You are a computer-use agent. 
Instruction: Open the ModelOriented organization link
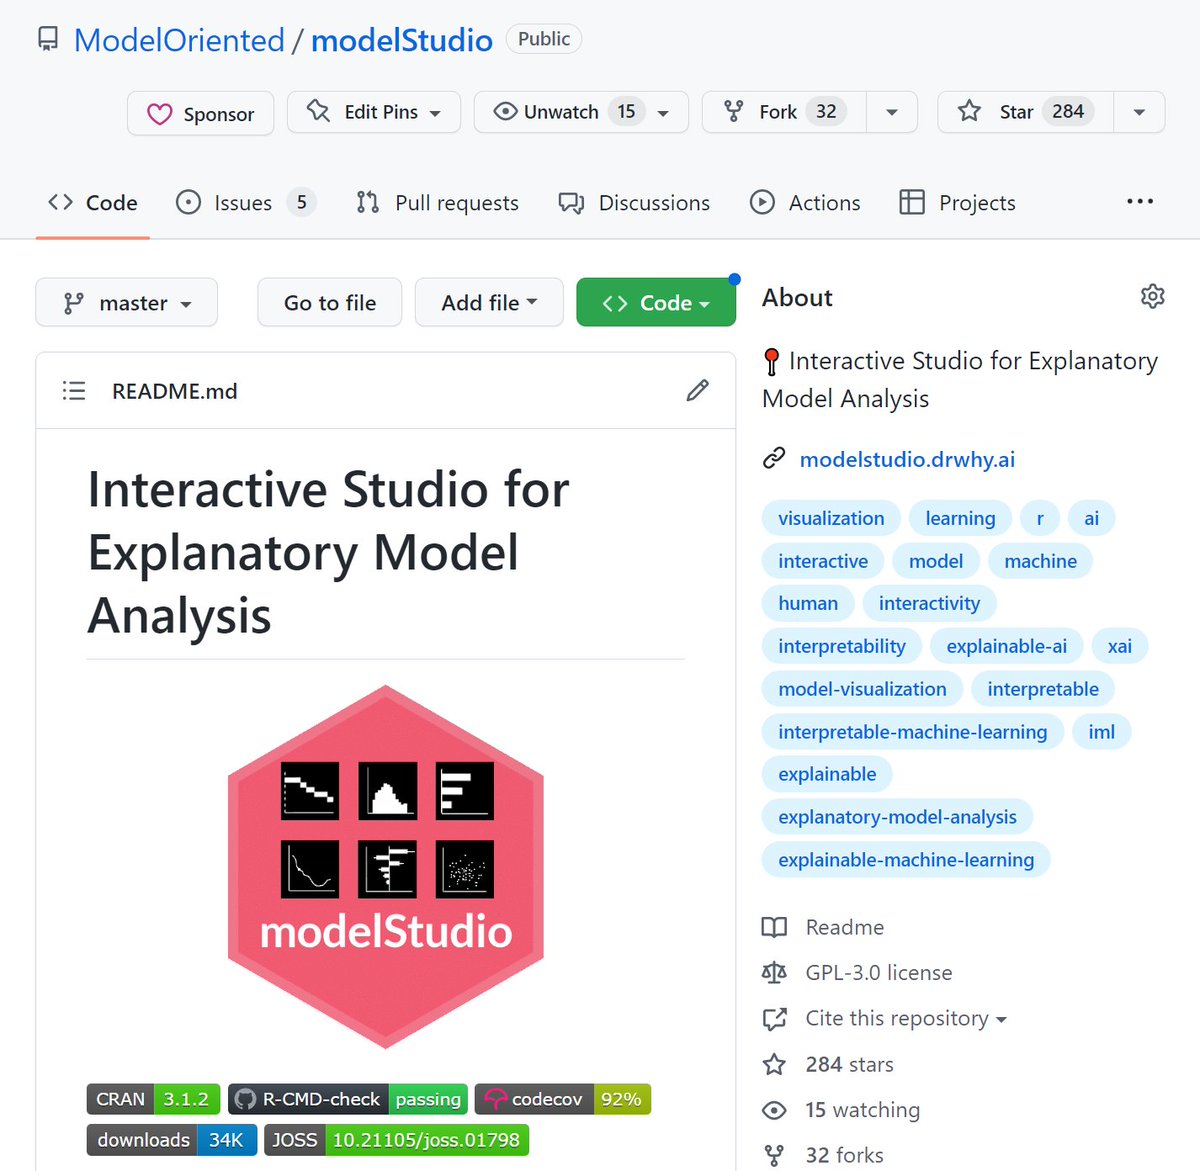pos(179,40)
